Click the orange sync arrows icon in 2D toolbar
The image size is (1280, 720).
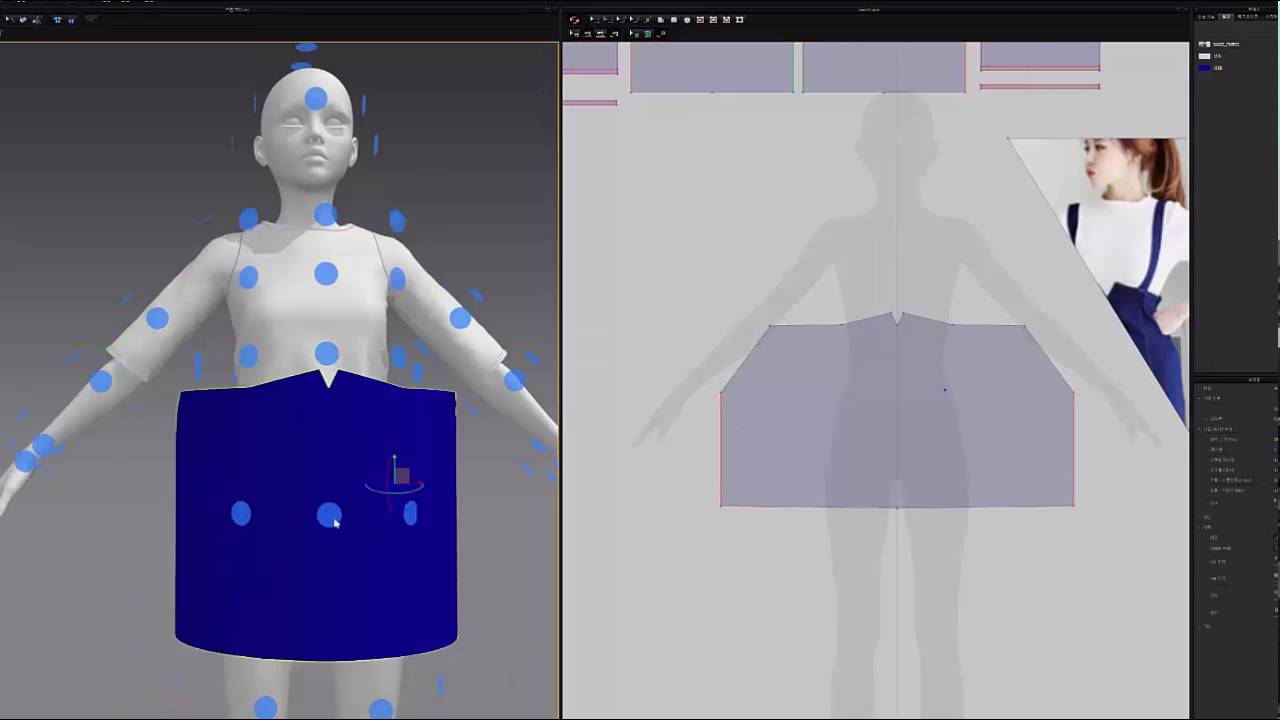[574, 20]
